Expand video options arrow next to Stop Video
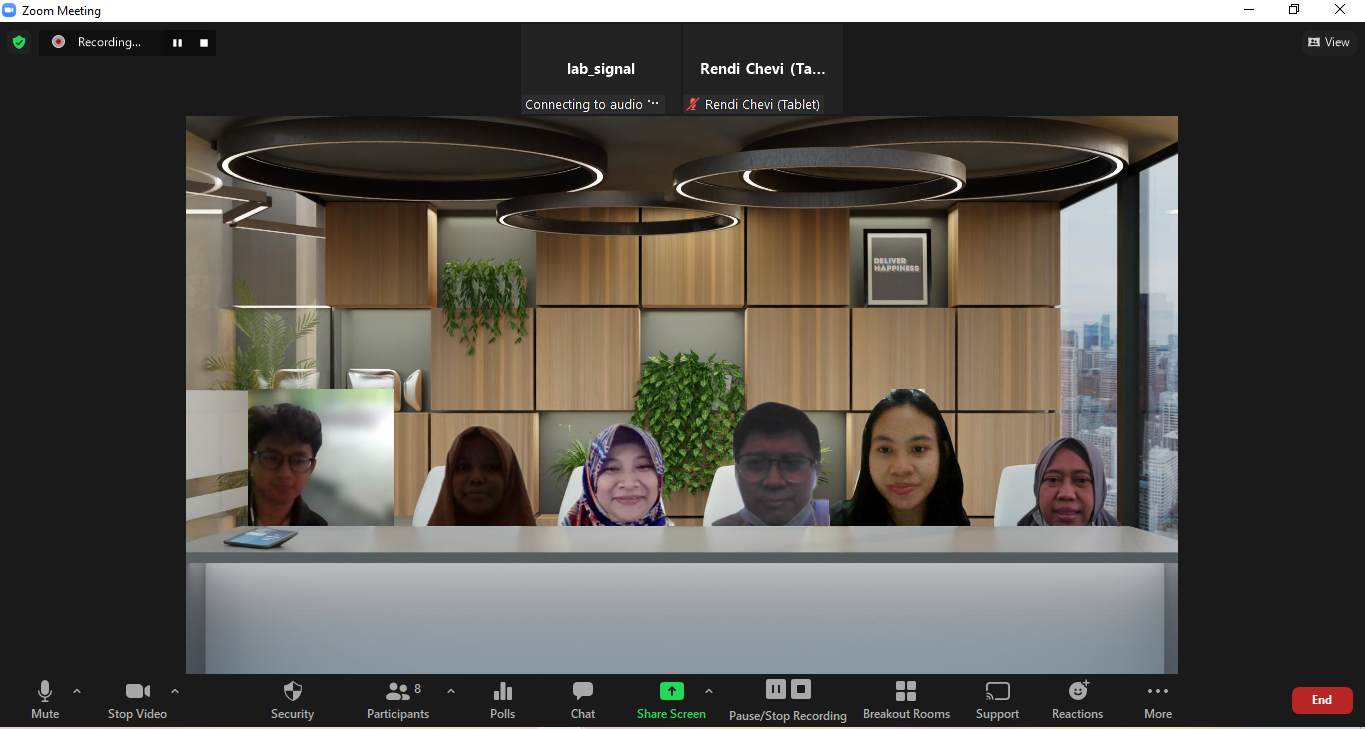 175,691
